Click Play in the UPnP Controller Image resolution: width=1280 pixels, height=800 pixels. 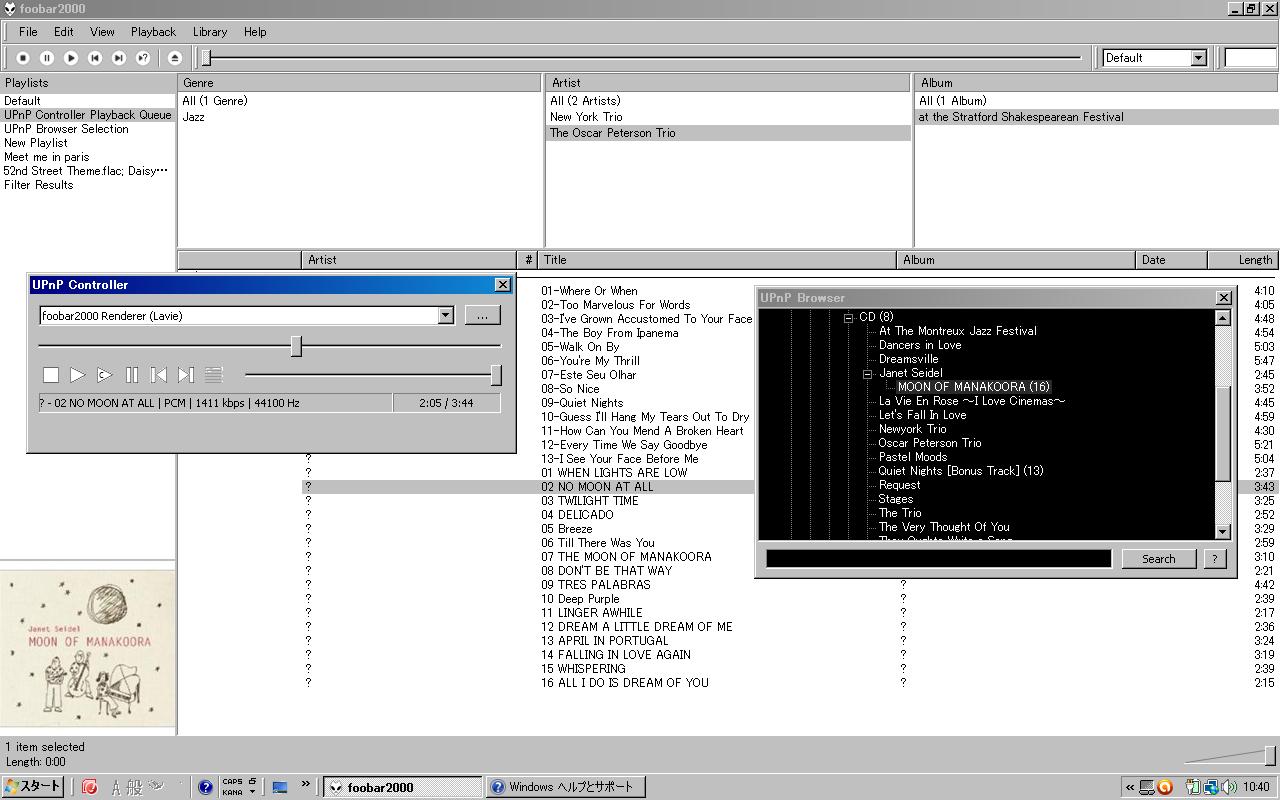point(77,375)
